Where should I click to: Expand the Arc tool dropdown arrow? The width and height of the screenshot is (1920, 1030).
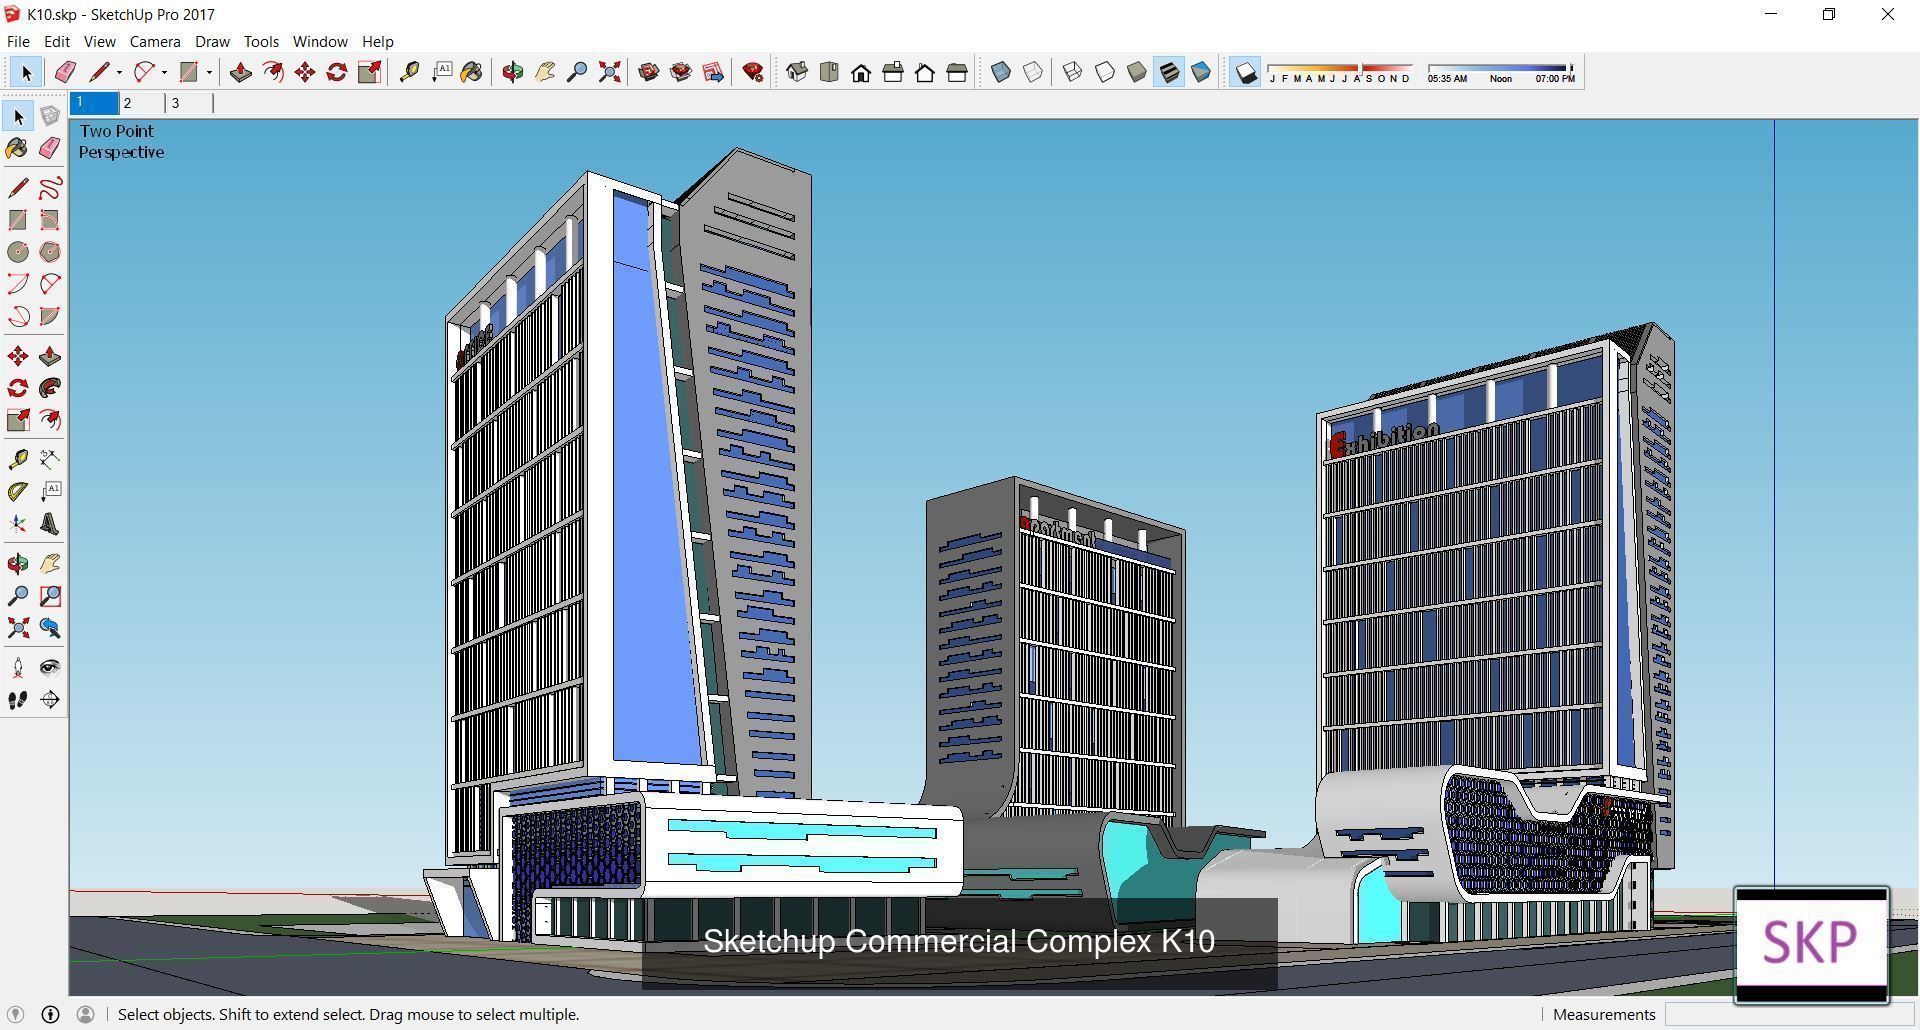pos(164,72)
